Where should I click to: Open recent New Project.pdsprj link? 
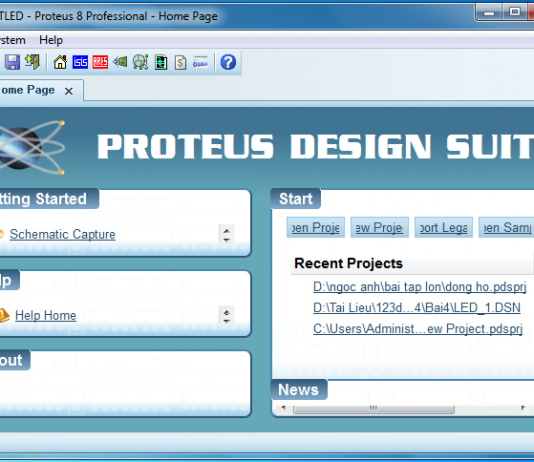pyautogui.click(x=418, y=329)
